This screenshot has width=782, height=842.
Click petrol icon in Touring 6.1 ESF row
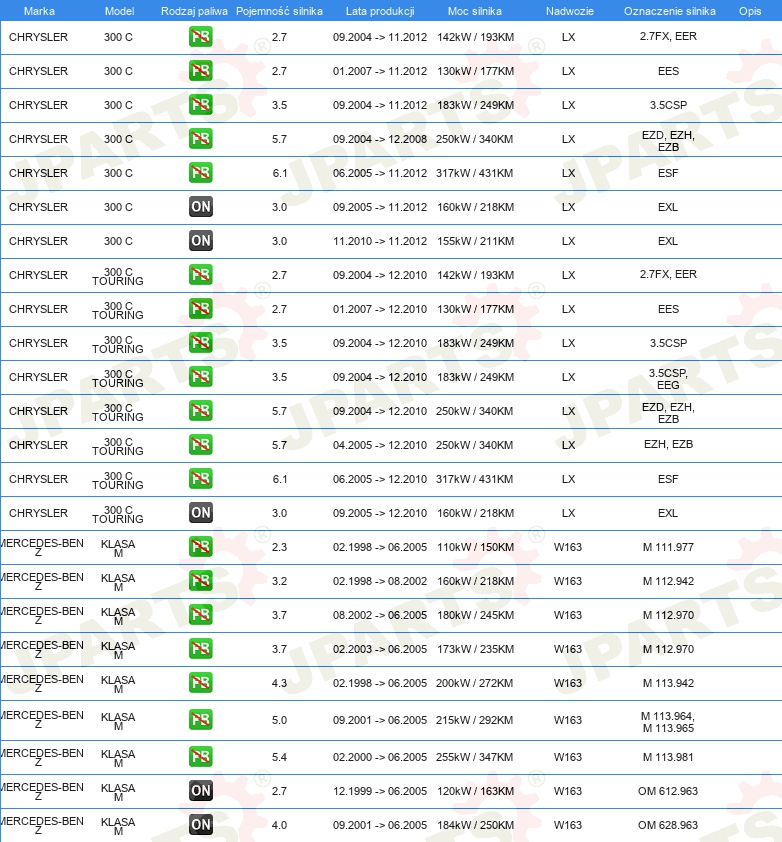coord(200,478)
